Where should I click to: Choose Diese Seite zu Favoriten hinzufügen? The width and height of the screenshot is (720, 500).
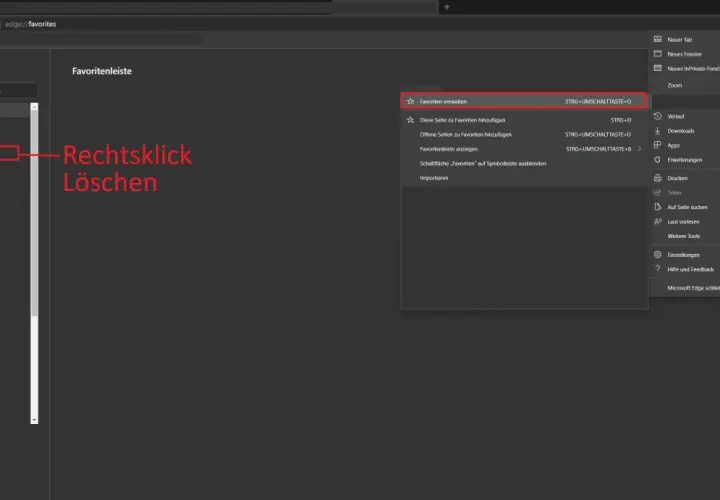pyautogui.click(x=523, y=120)
